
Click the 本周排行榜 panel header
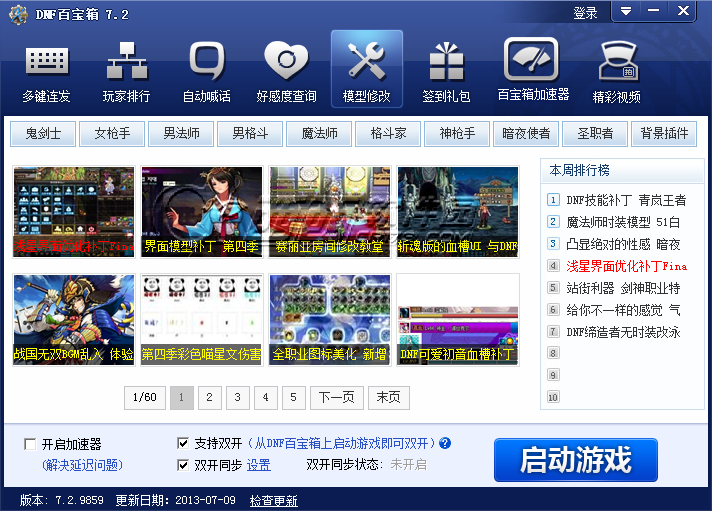coord(622,170)
